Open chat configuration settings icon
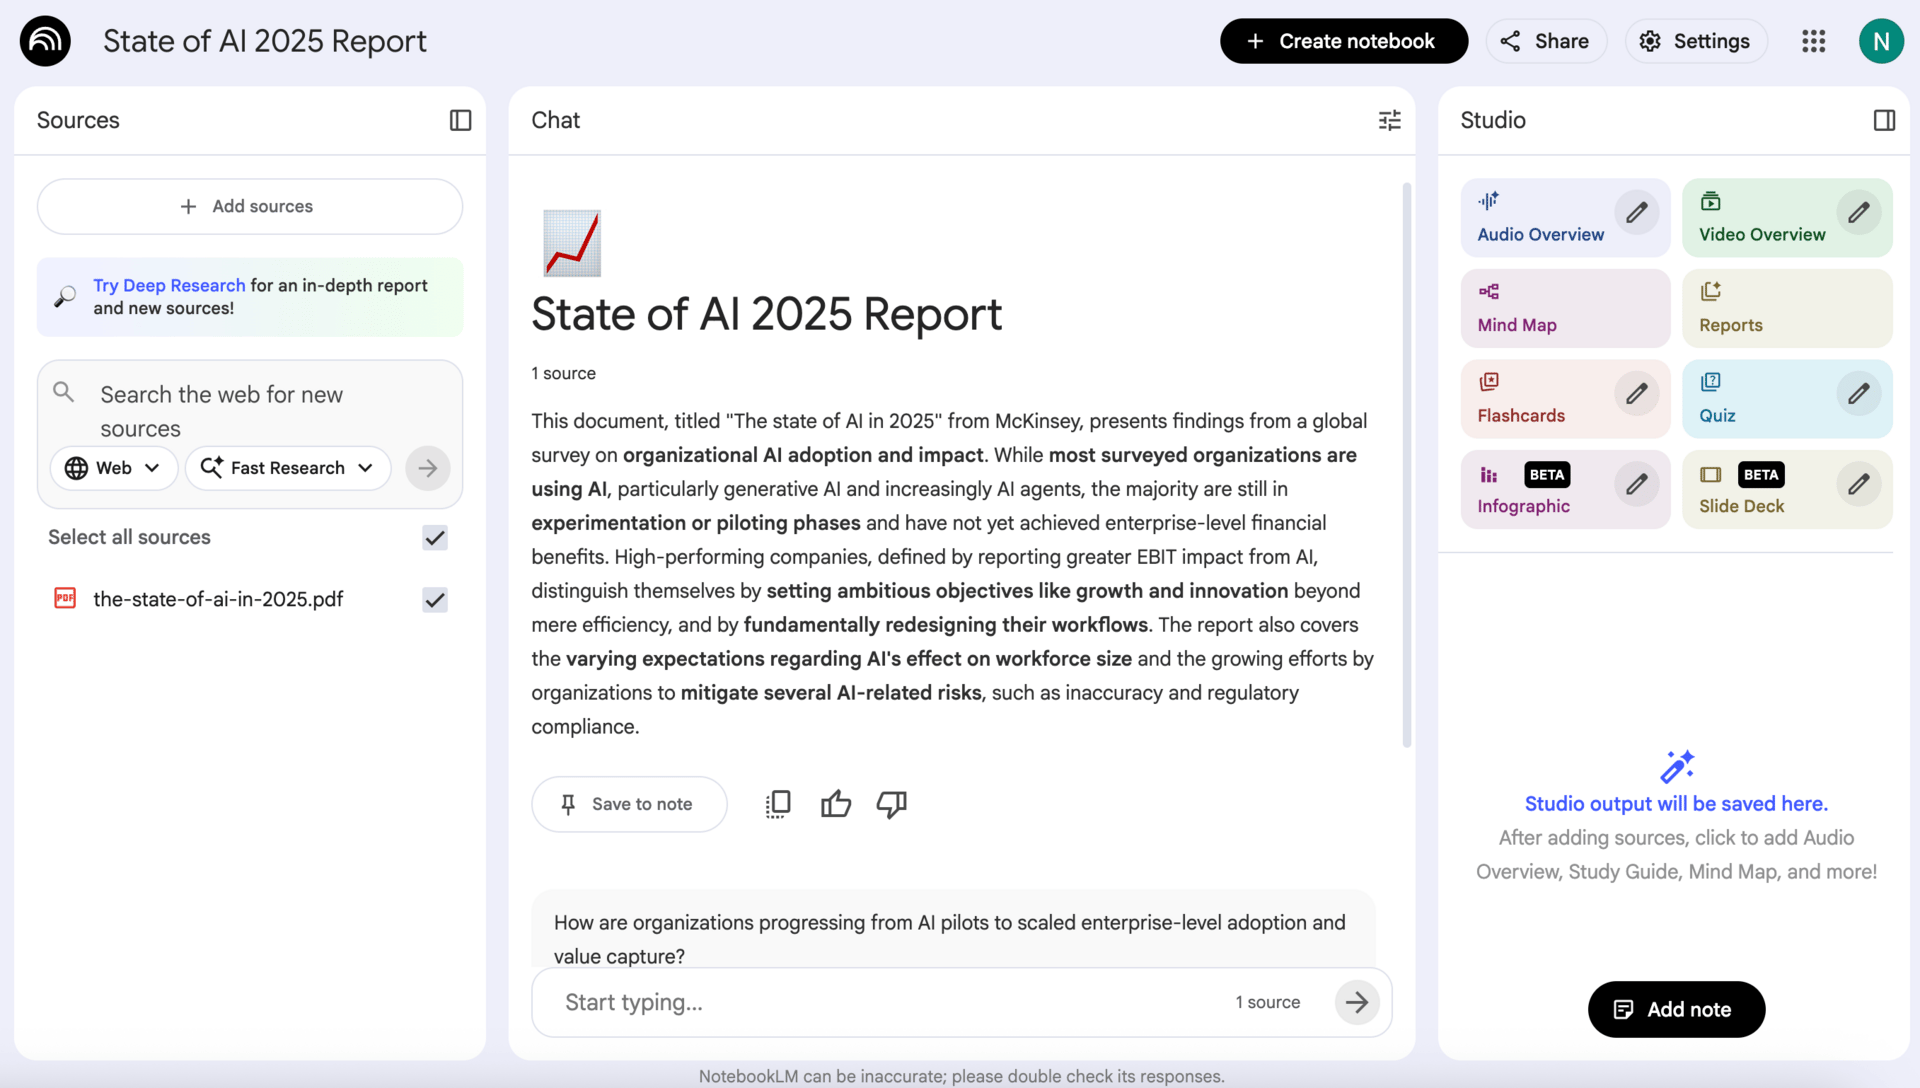Image resolution: width=1920 pixels, height=1088 pixels. click(x=1389, y=120)
